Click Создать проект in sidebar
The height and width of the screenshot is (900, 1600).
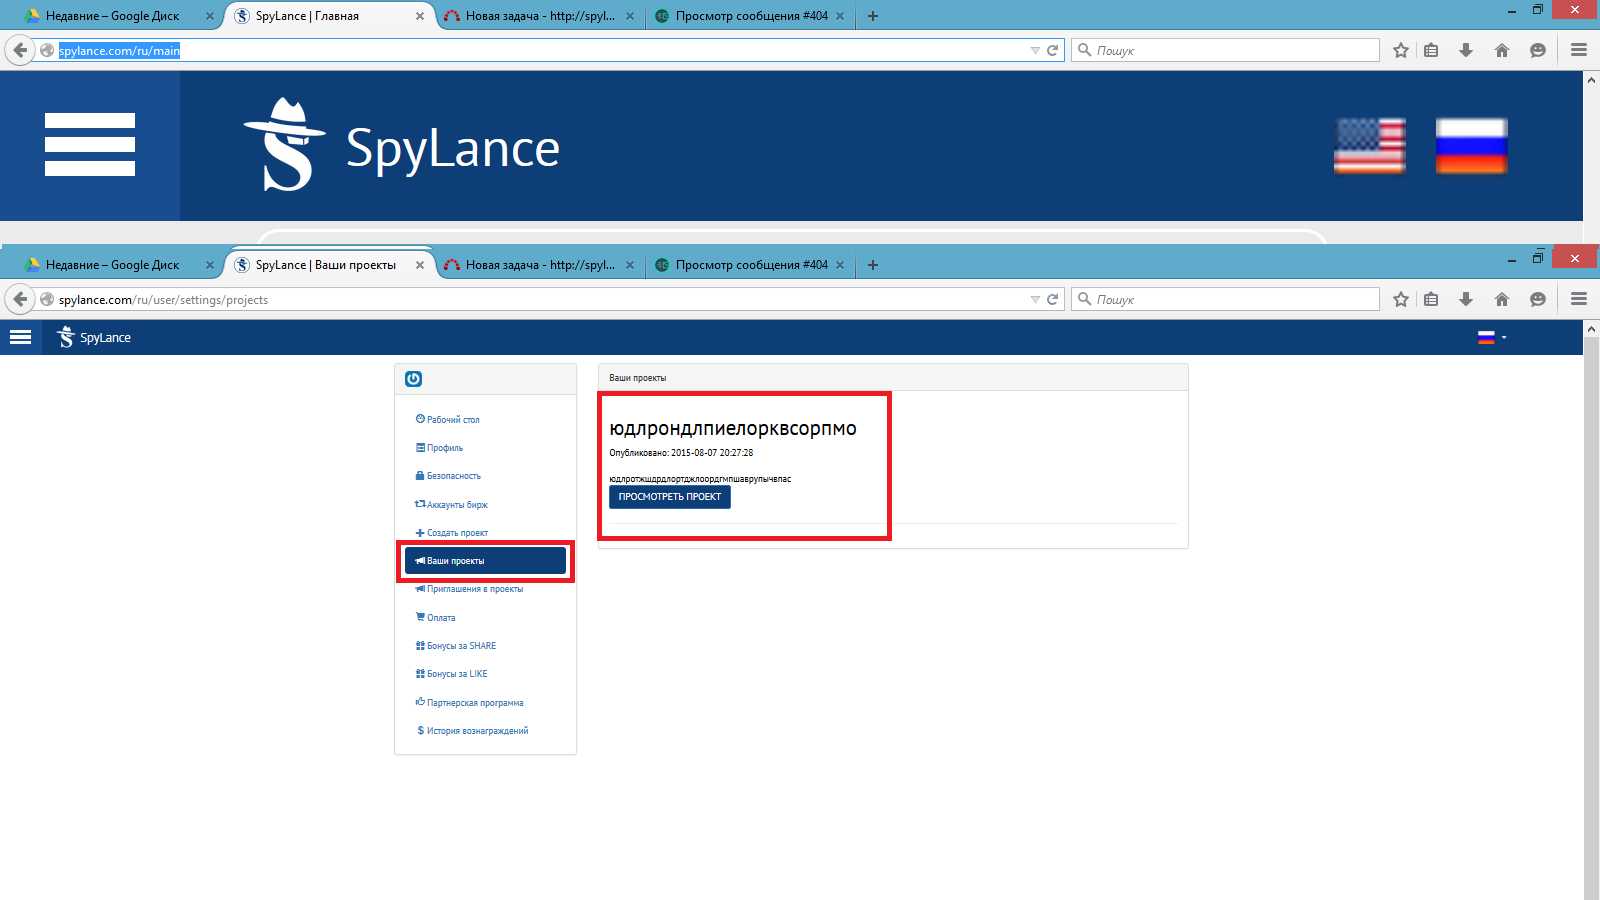(x=456, y=533)
